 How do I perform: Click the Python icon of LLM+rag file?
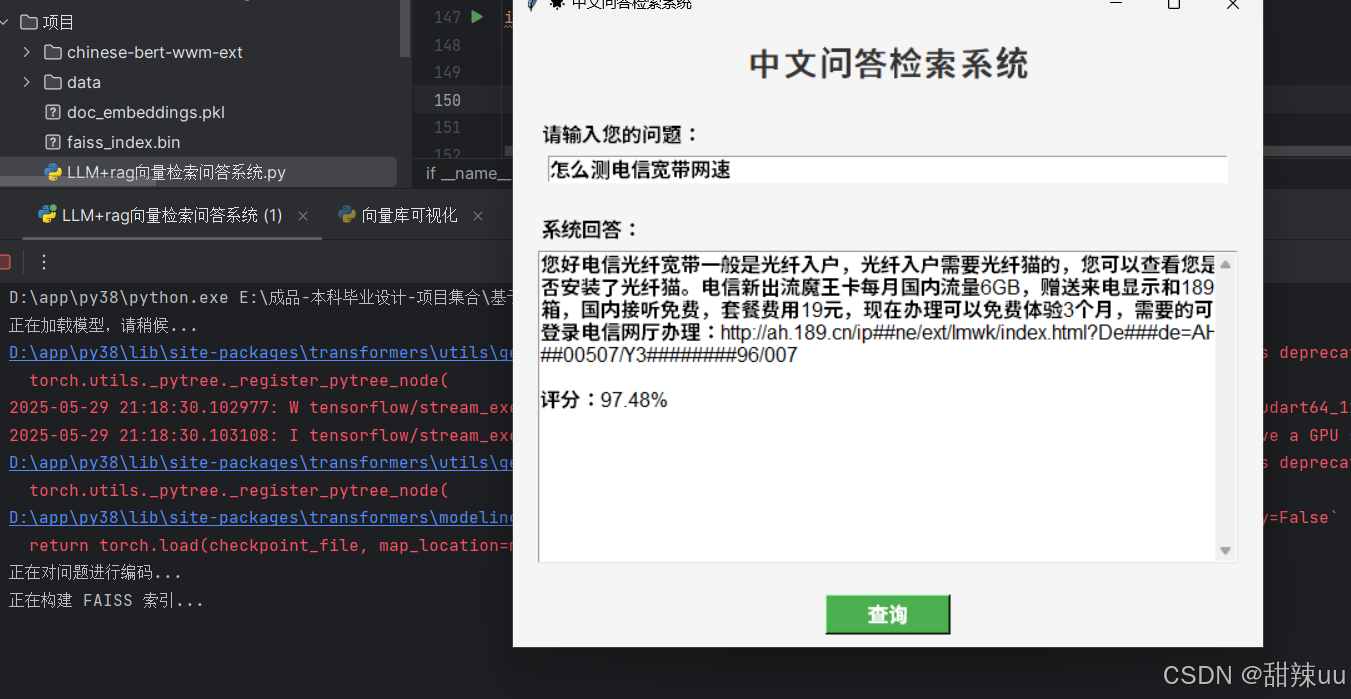tap(53, 172)
